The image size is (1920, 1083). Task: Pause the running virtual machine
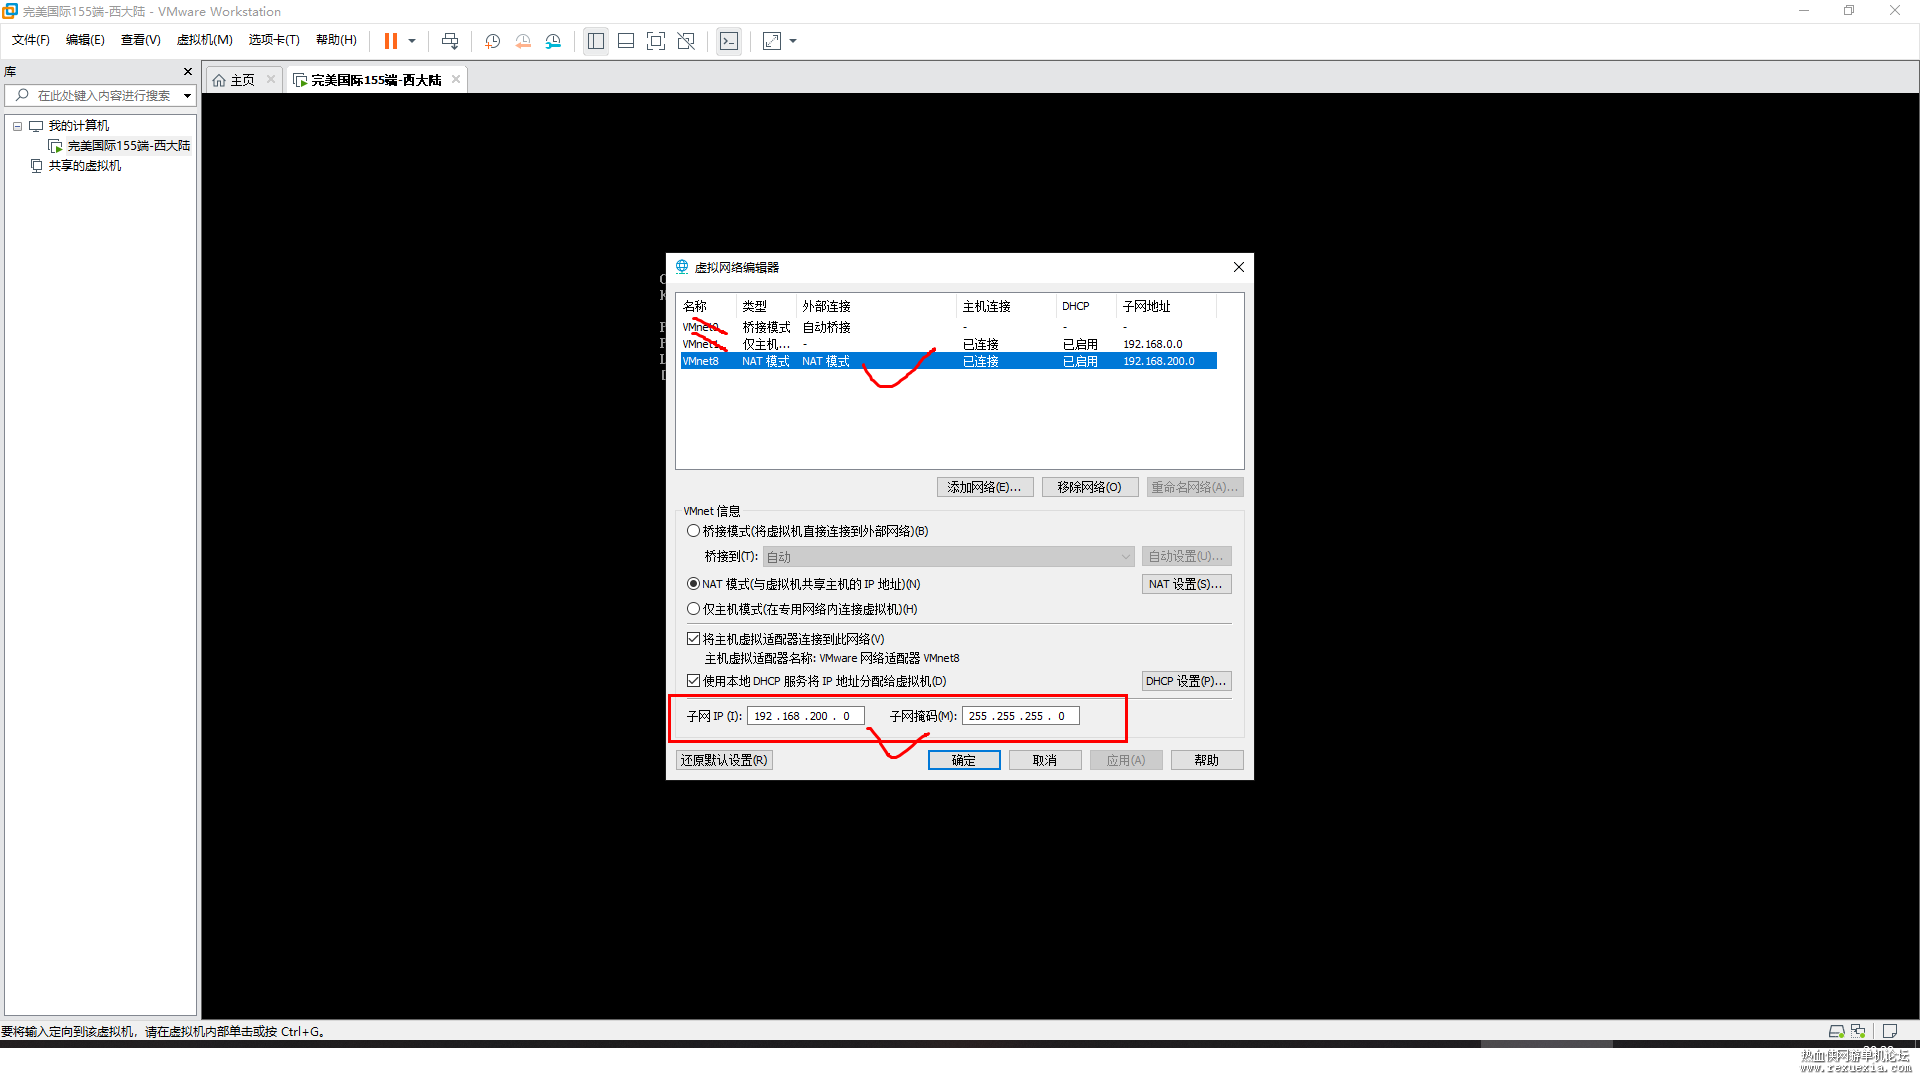391,41
